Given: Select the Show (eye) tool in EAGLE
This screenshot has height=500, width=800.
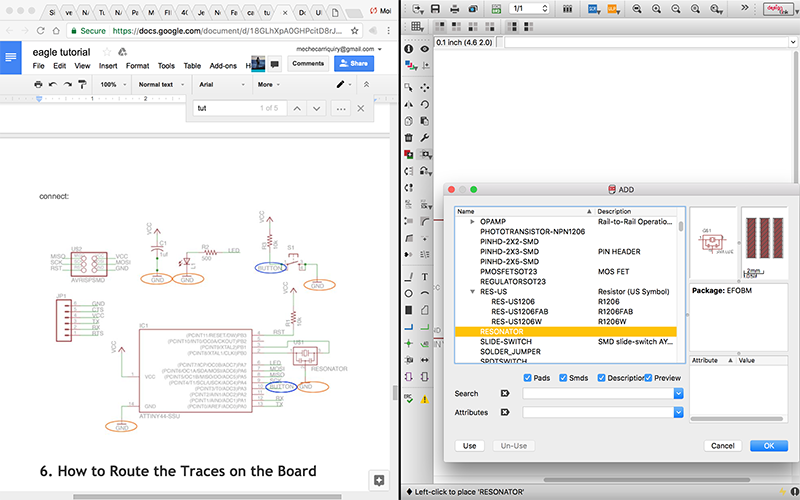Looking at the screenshot, I should click(424, 49).
